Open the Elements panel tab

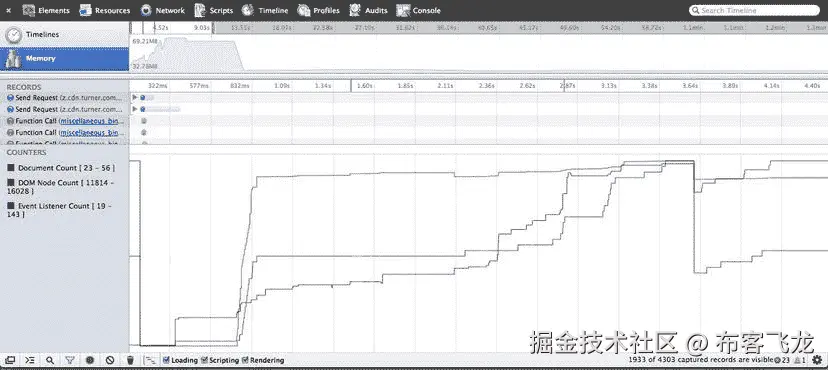pyautogui.click(x=46, y=10)
